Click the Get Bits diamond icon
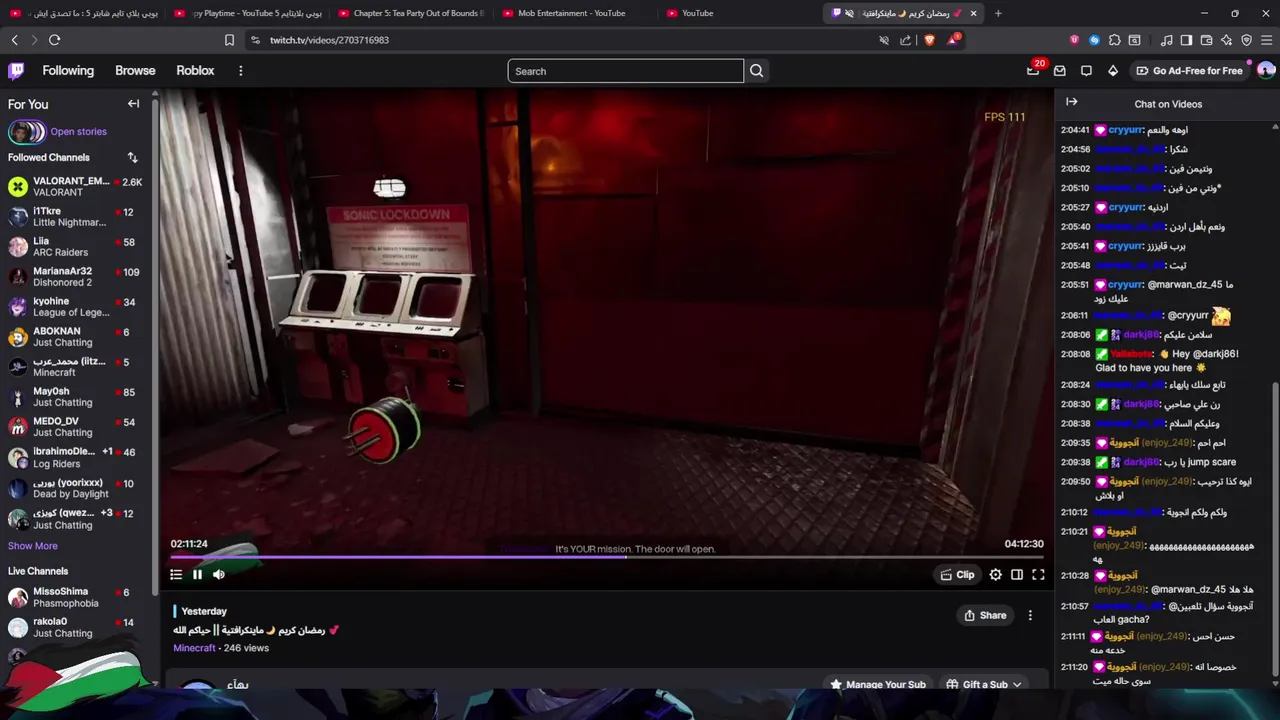Image resolution: width=1280 pixels, height=720 pixels. pyautogui.click(x=1113, y=71)
